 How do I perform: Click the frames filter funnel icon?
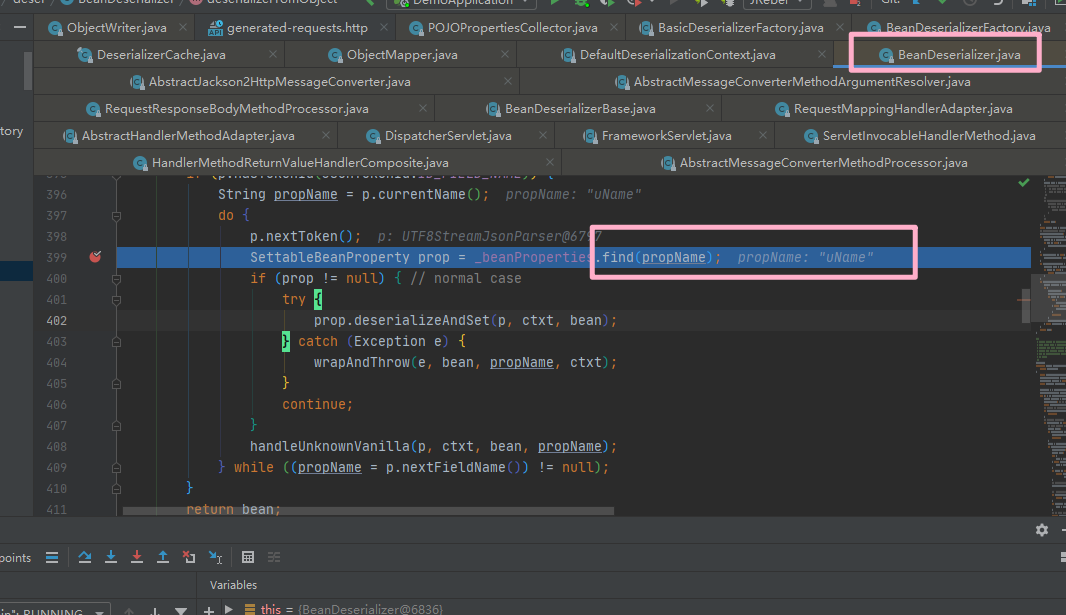(x=181, y=611)
